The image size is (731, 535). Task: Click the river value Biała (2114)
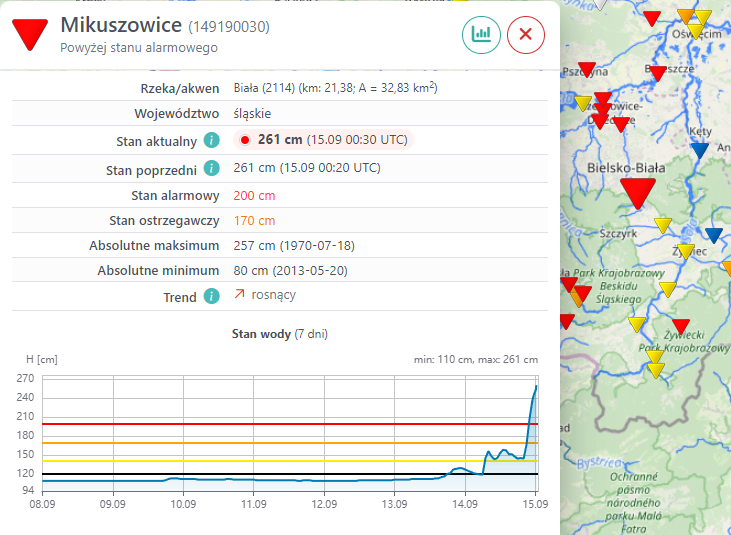click(x=264, y=88)
